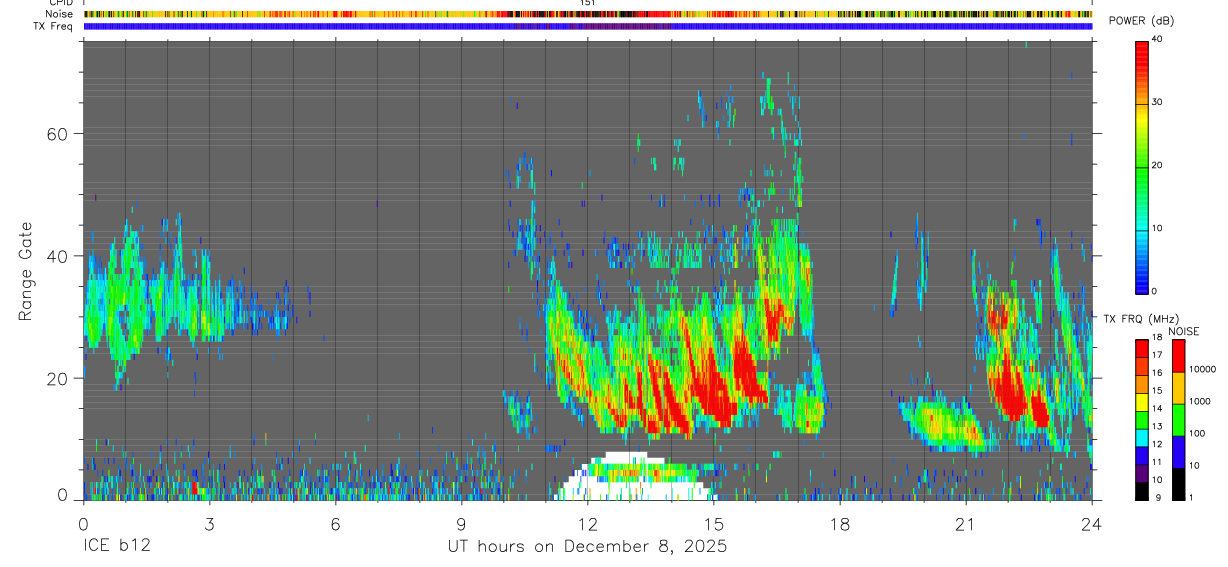Click the 'UT hours on December 8, 2025' label

click(587, 547)
